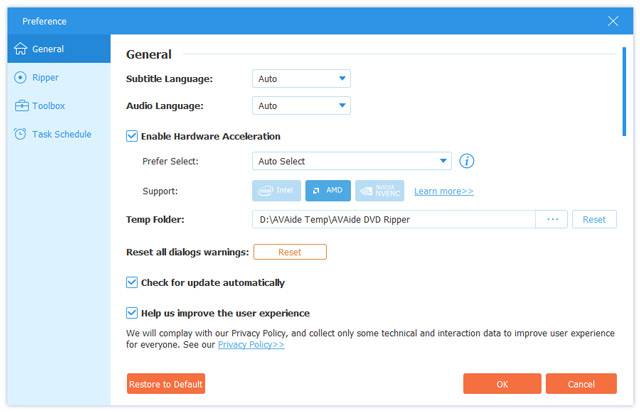640x412 pixels.
Task: Browse temp folder with the three-dots button
Action: coord(551,219)
